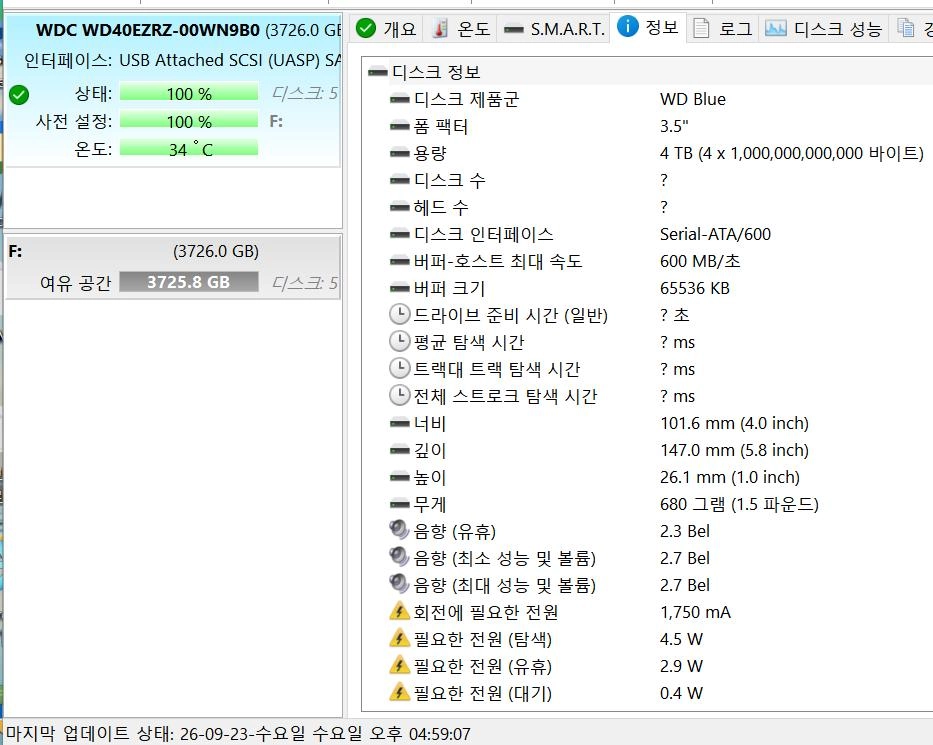Image resolution: width=933 pixels, height=745 pixels.
Task: Click the 디스크 수 row label
Action: [x=450, y=180]
